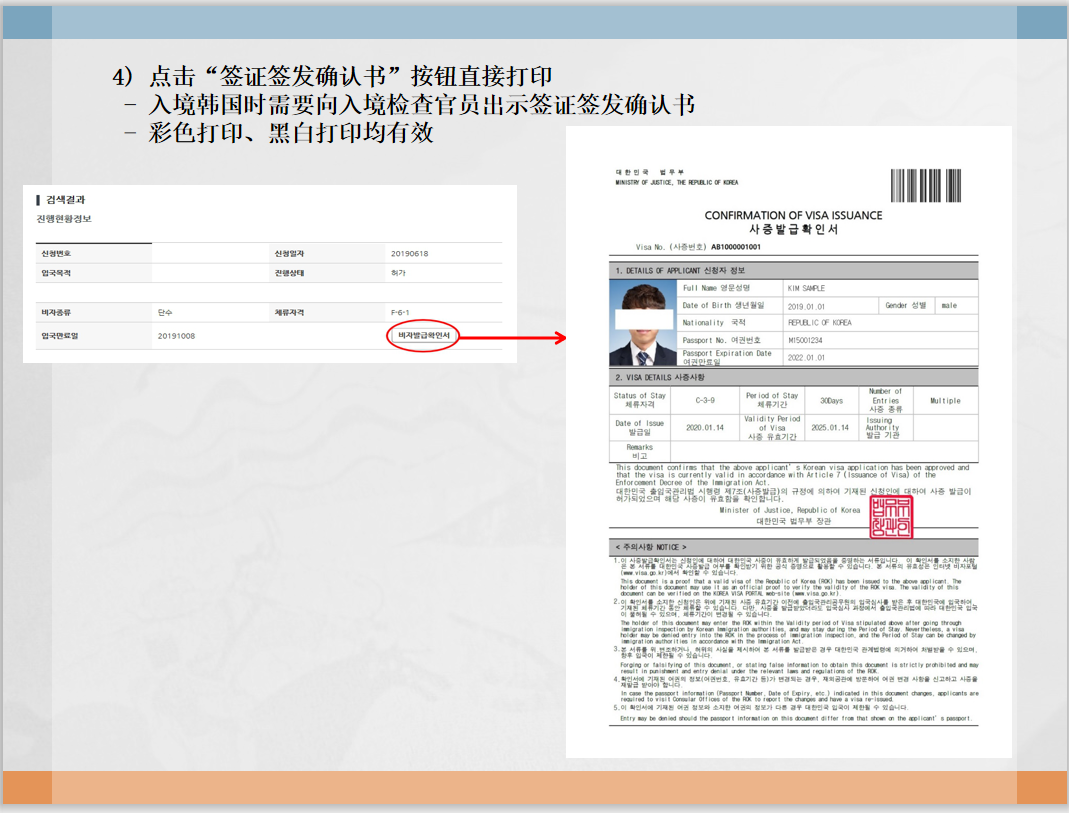Image resolution: width=1069 pixels, height=813 pixels.
Task: Click visa number AB1000001001
Action: [736, 247]
